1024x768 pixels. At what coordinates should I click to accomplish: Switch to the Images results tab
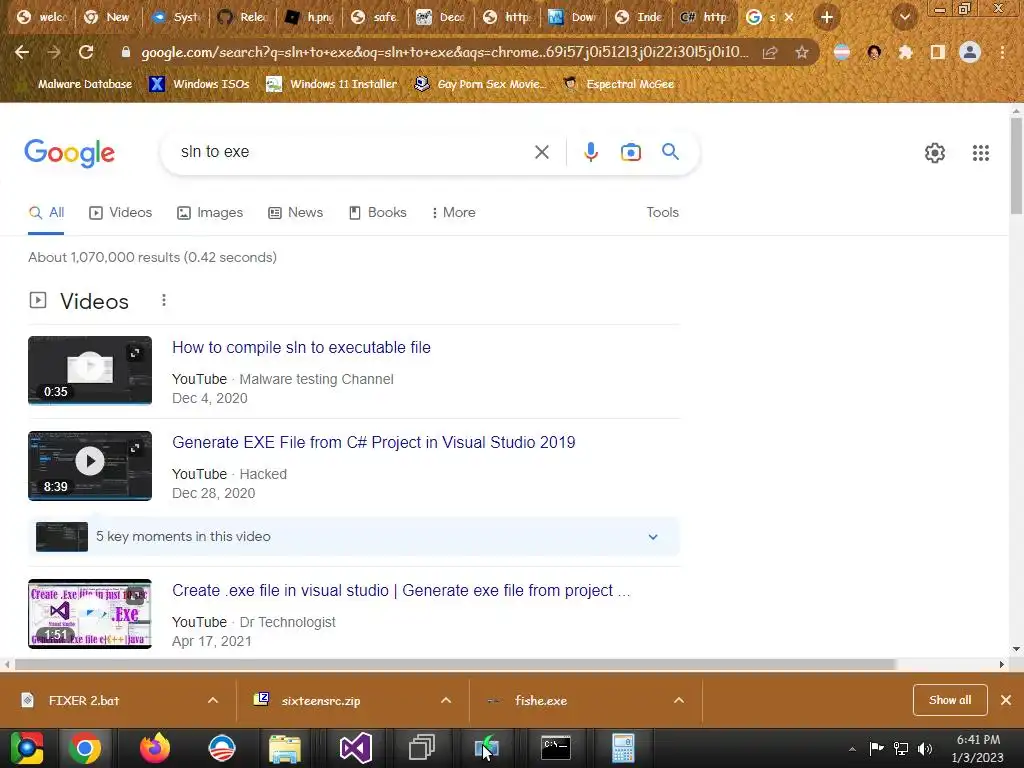[210, 212]
